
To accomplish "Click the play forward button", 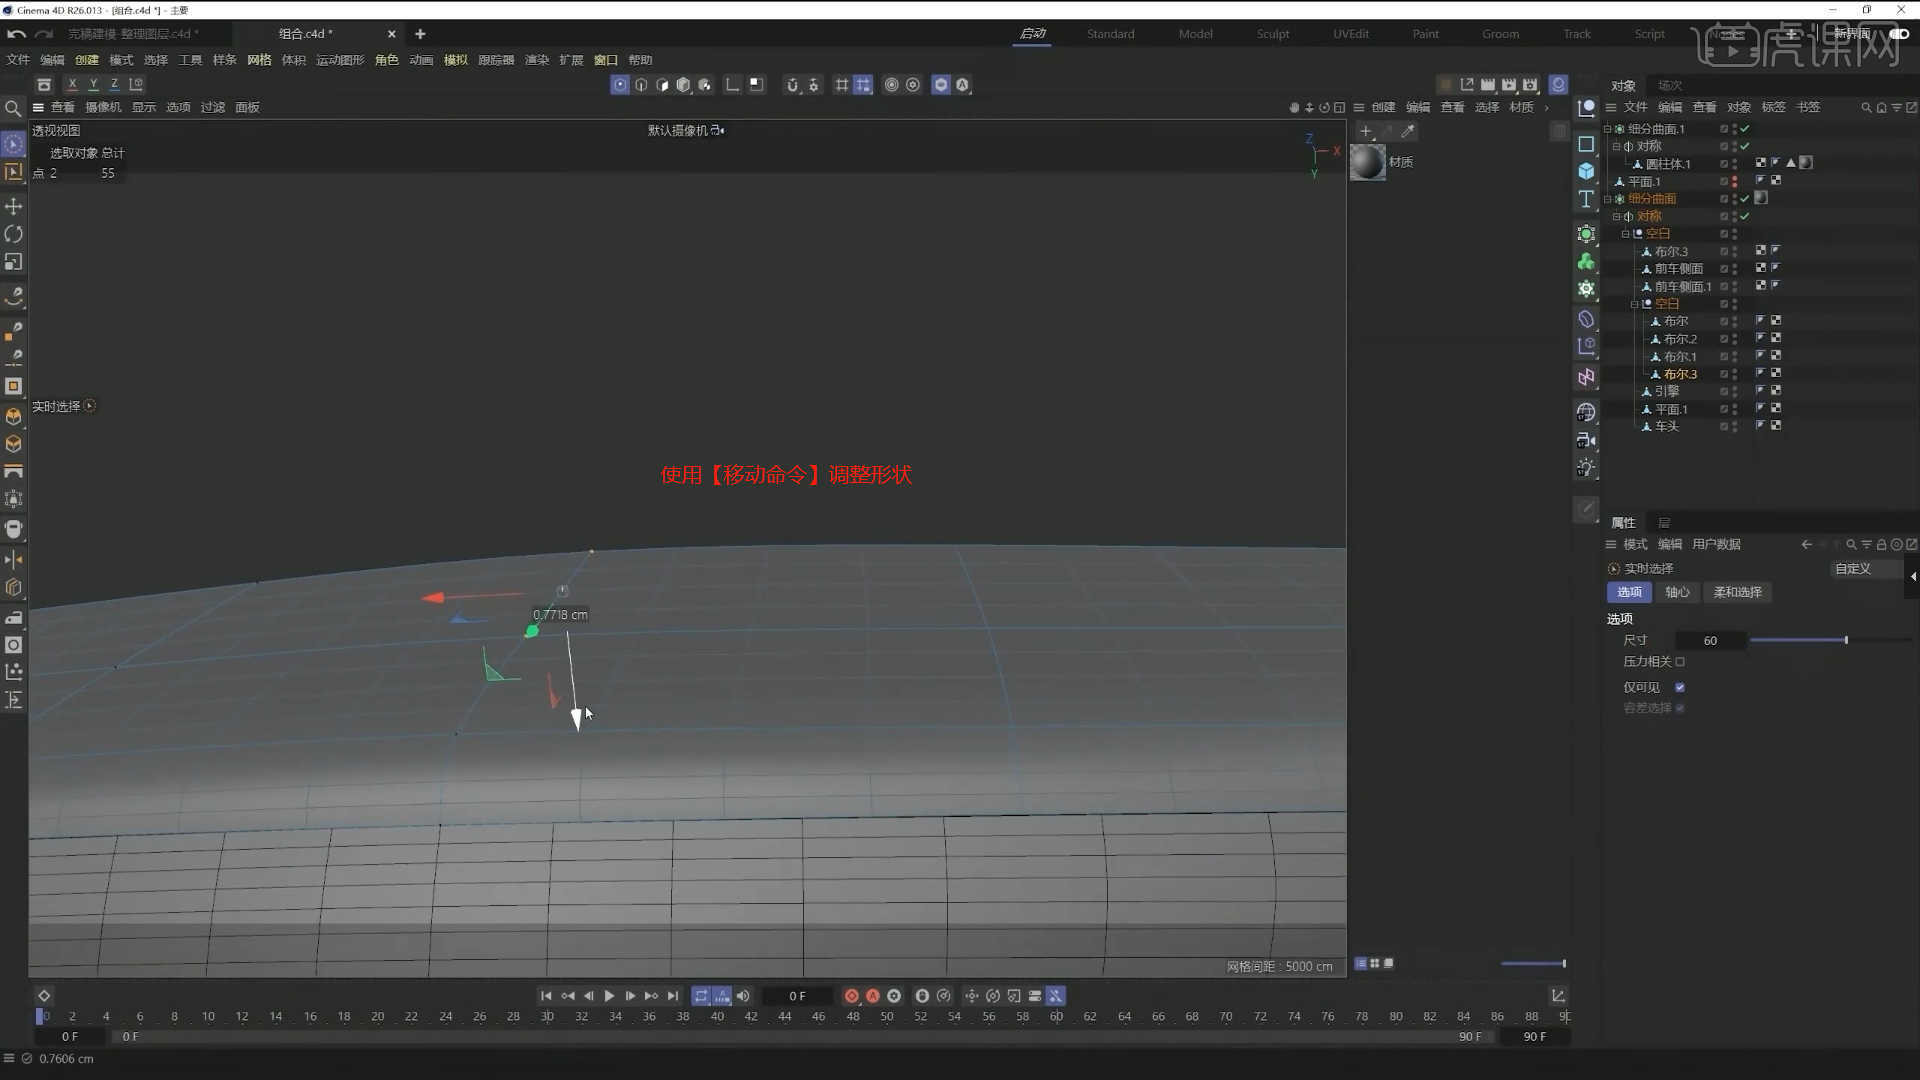I will pyautogui.click(x=609, y=997).
